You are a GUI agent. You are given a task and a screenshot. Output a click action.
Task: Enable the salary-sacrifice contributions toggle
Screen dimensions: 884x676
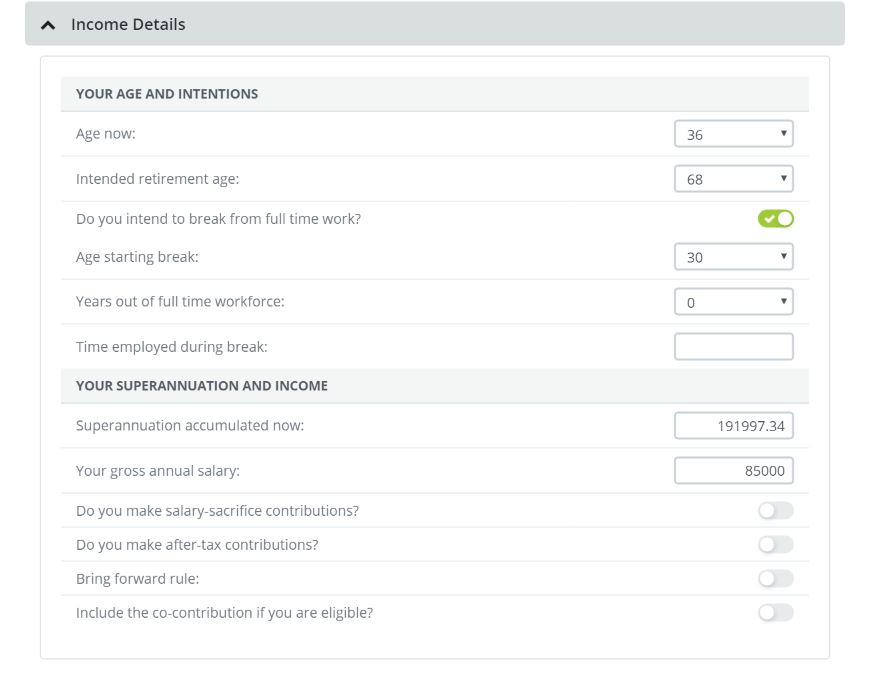point(775,511)
